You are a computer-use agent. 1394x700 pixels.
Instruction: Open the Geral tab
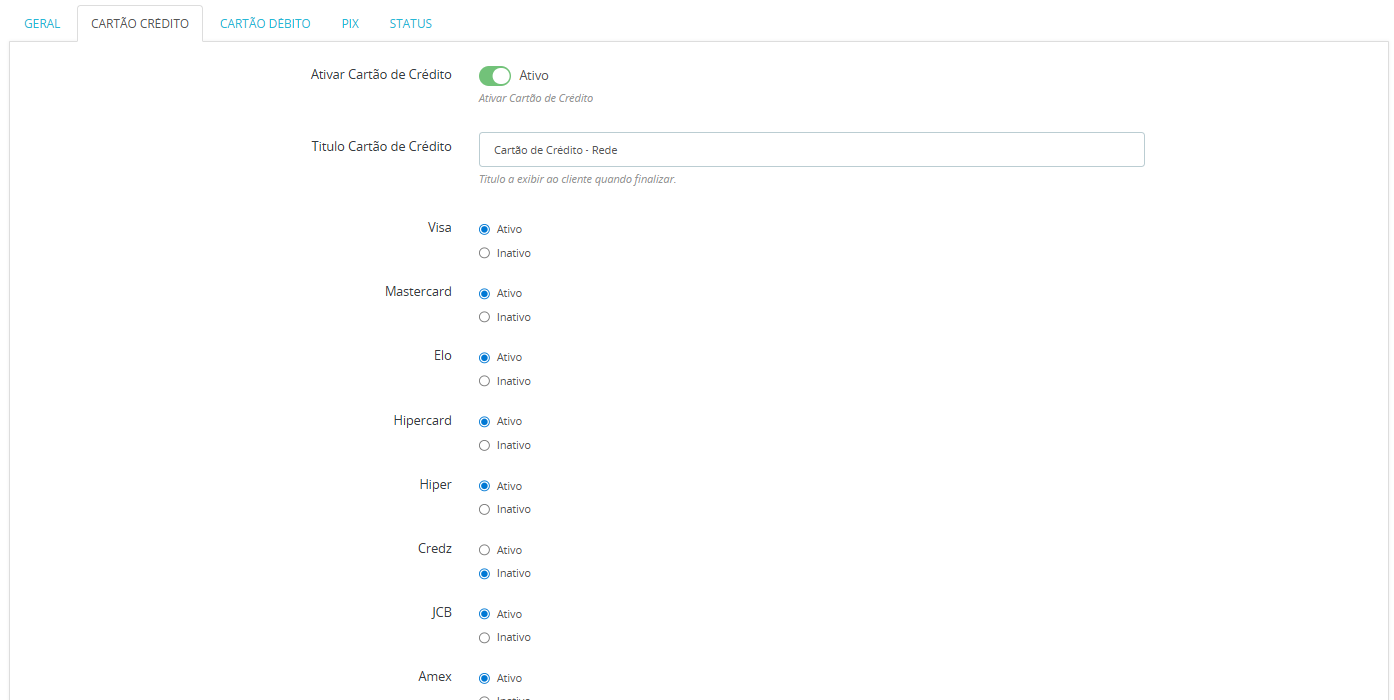(x=42, y=23)
